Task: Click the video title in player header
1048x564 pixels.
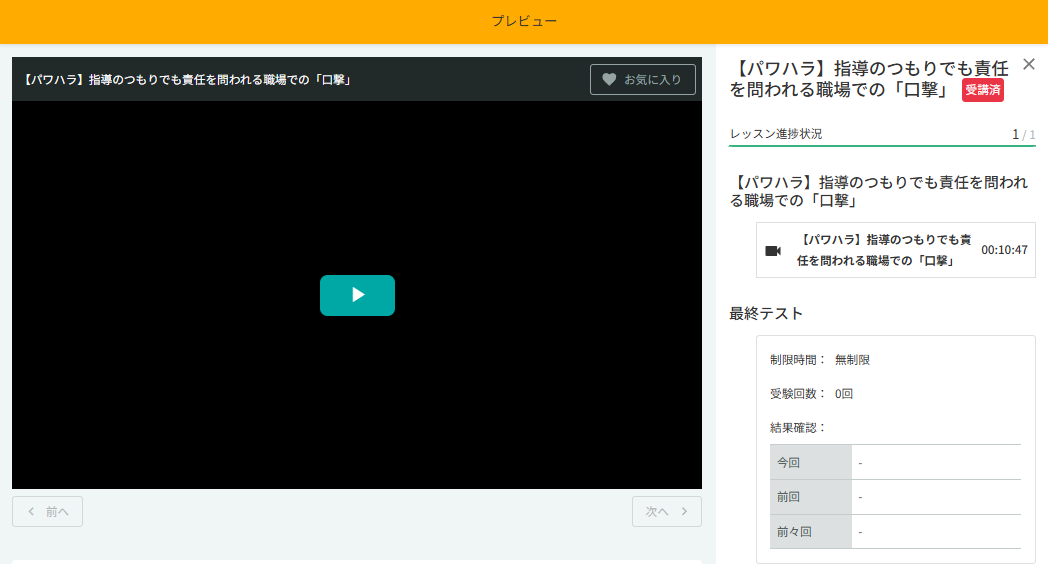Action: tap(185, 80)
